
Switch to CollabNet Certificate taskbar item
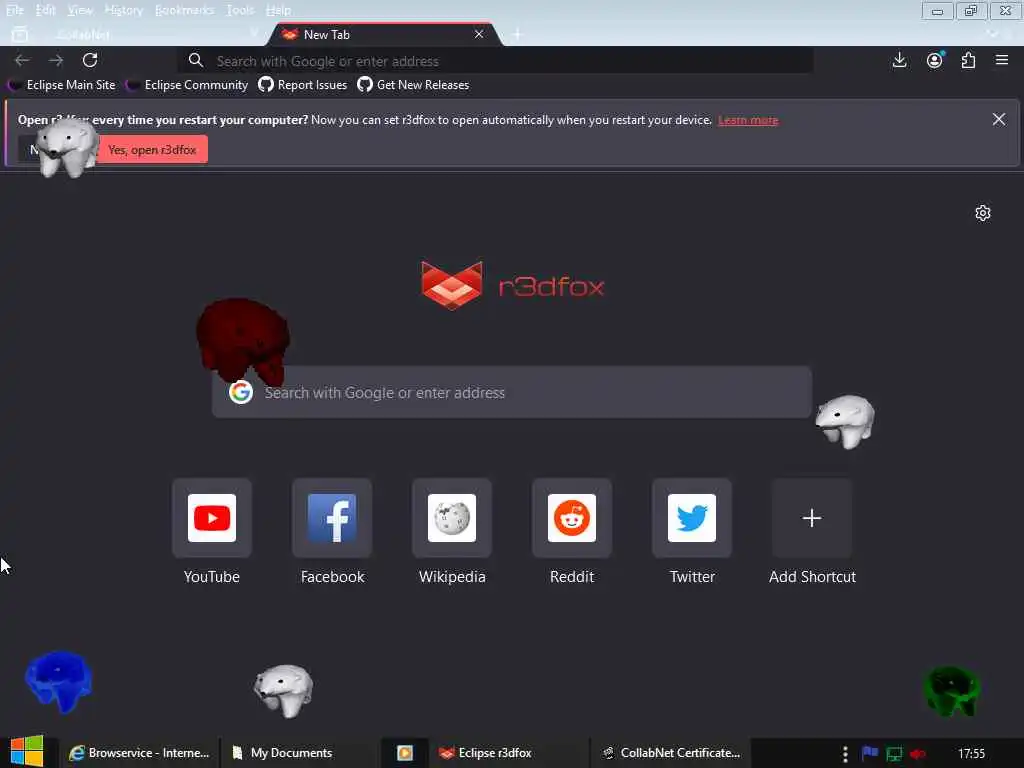click(671, 753)
